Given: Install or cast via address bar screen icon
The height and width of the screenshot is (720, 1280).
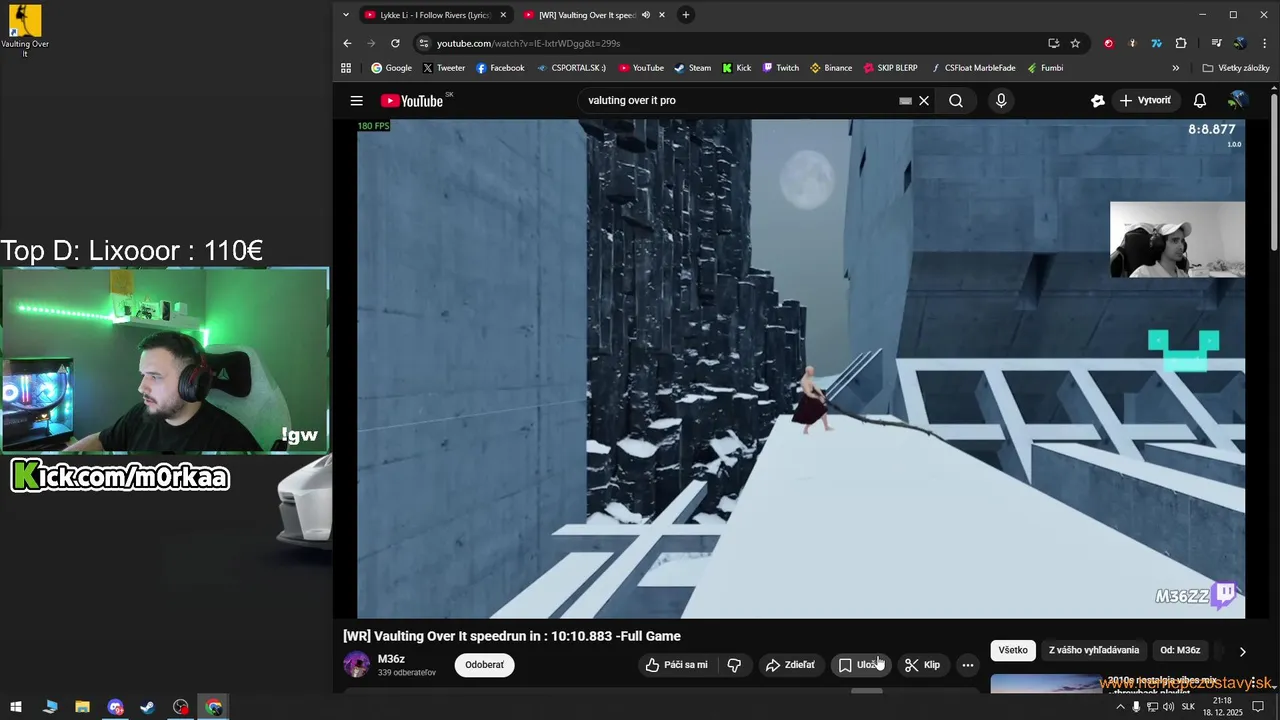Looking at the screenshot, I should (1053, 43).
